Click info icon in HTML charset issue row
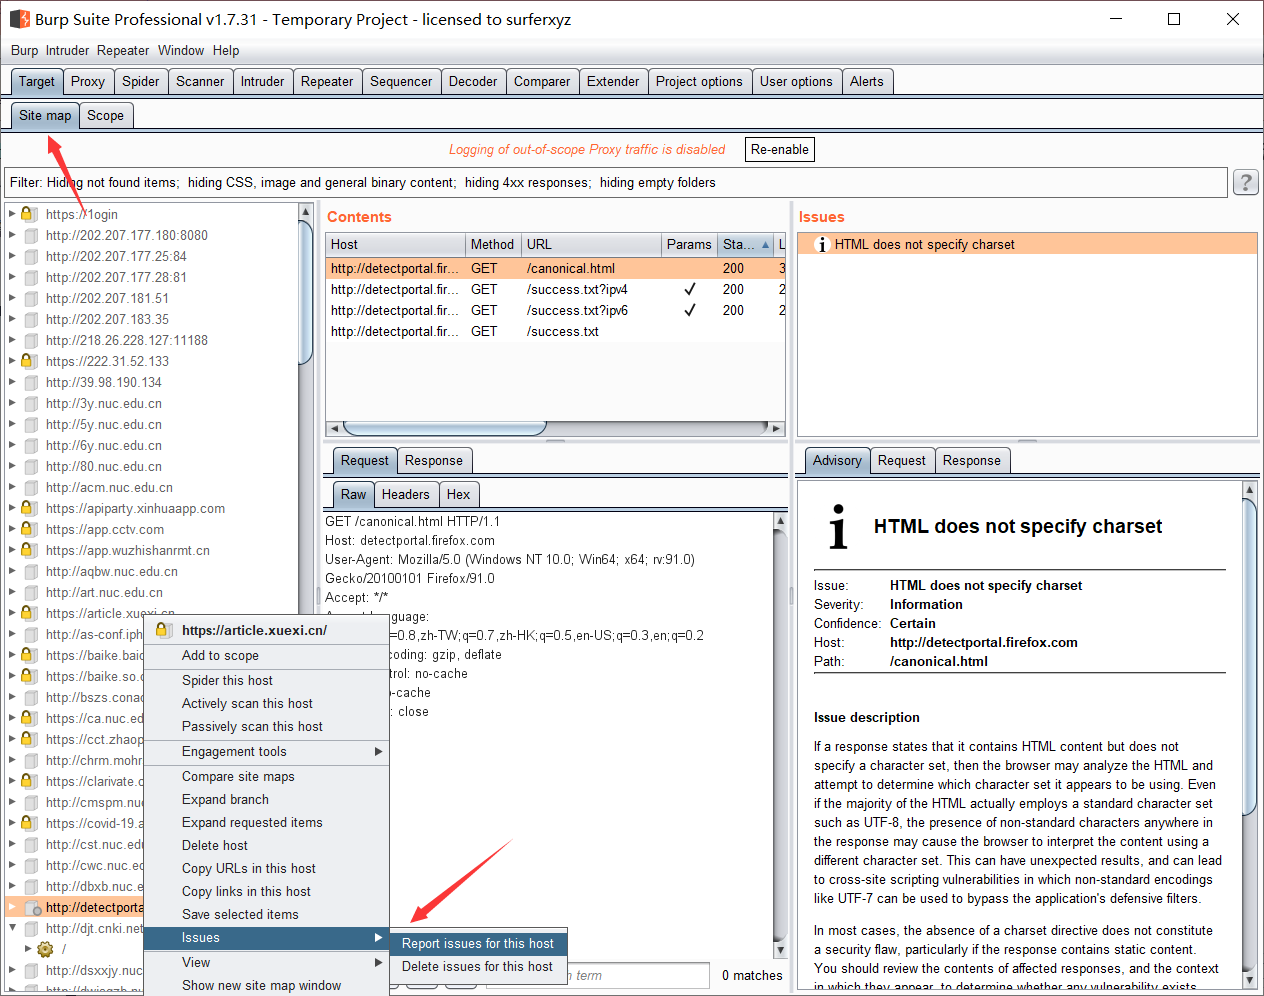 [822, 244]
